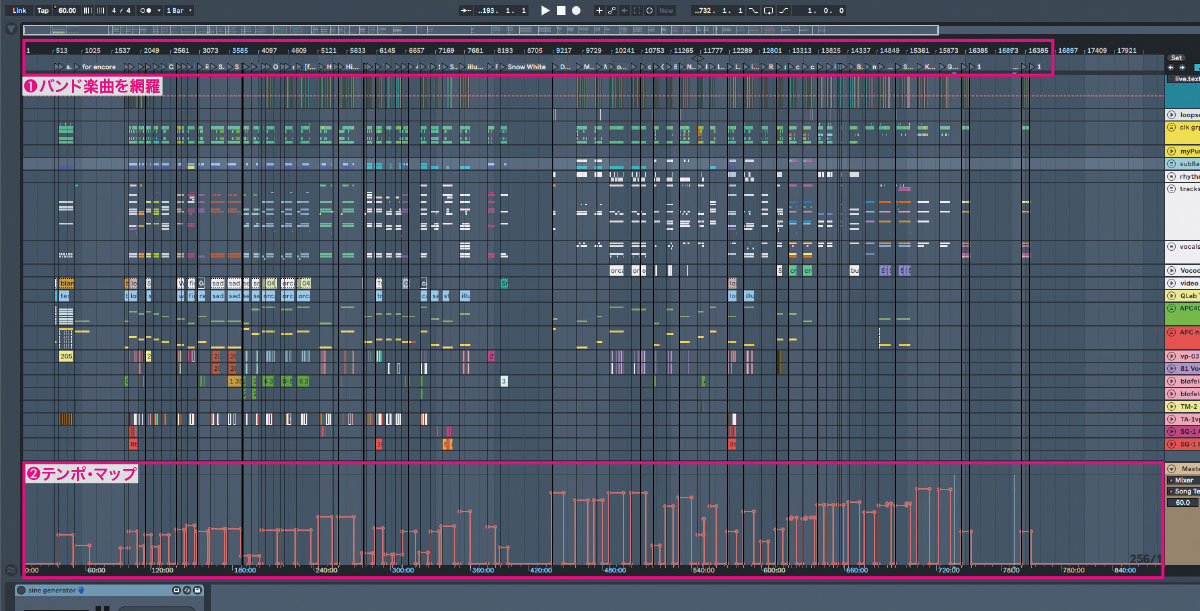Screen dimensions: 1200x611
Task: Arm the Arrangement Record button
Action: point(576,10)
